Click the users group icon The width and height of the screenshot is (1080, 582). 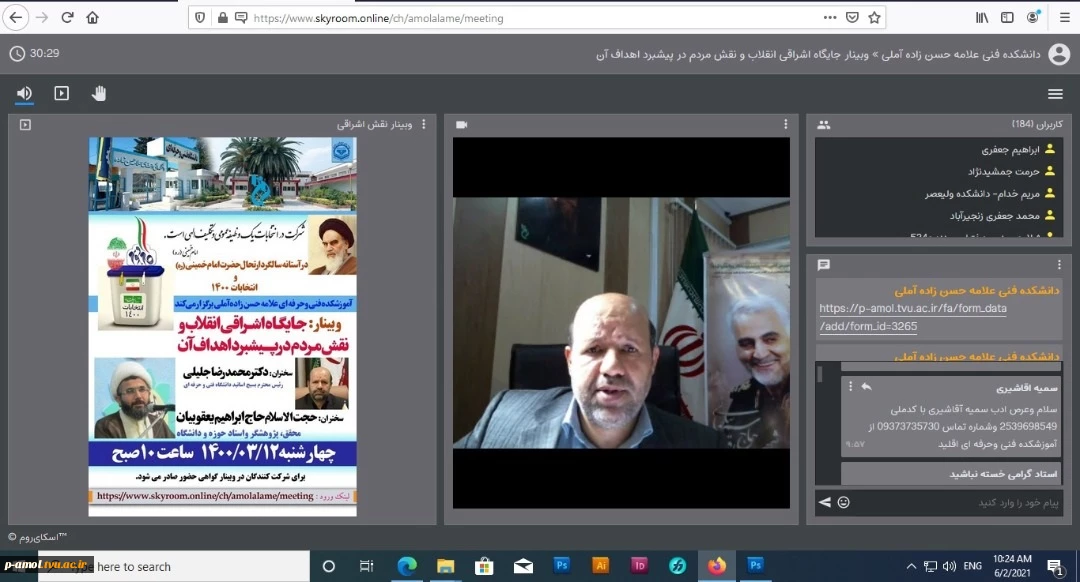[x=823, y=125]
